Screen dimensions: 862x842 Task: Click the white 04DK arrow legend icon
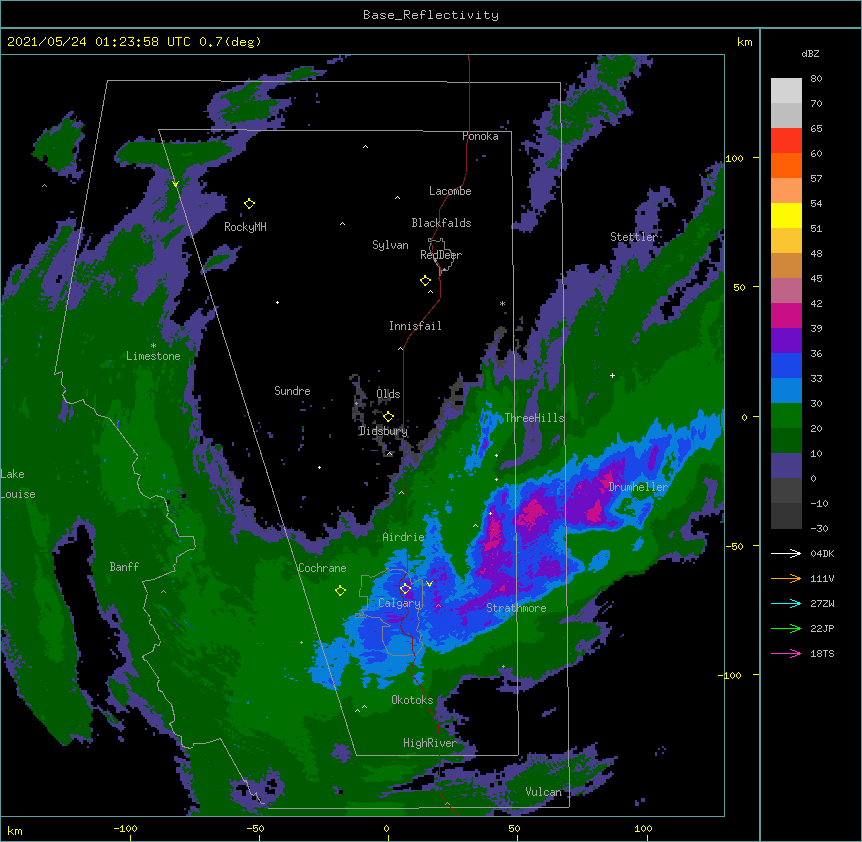click(786, 553)
